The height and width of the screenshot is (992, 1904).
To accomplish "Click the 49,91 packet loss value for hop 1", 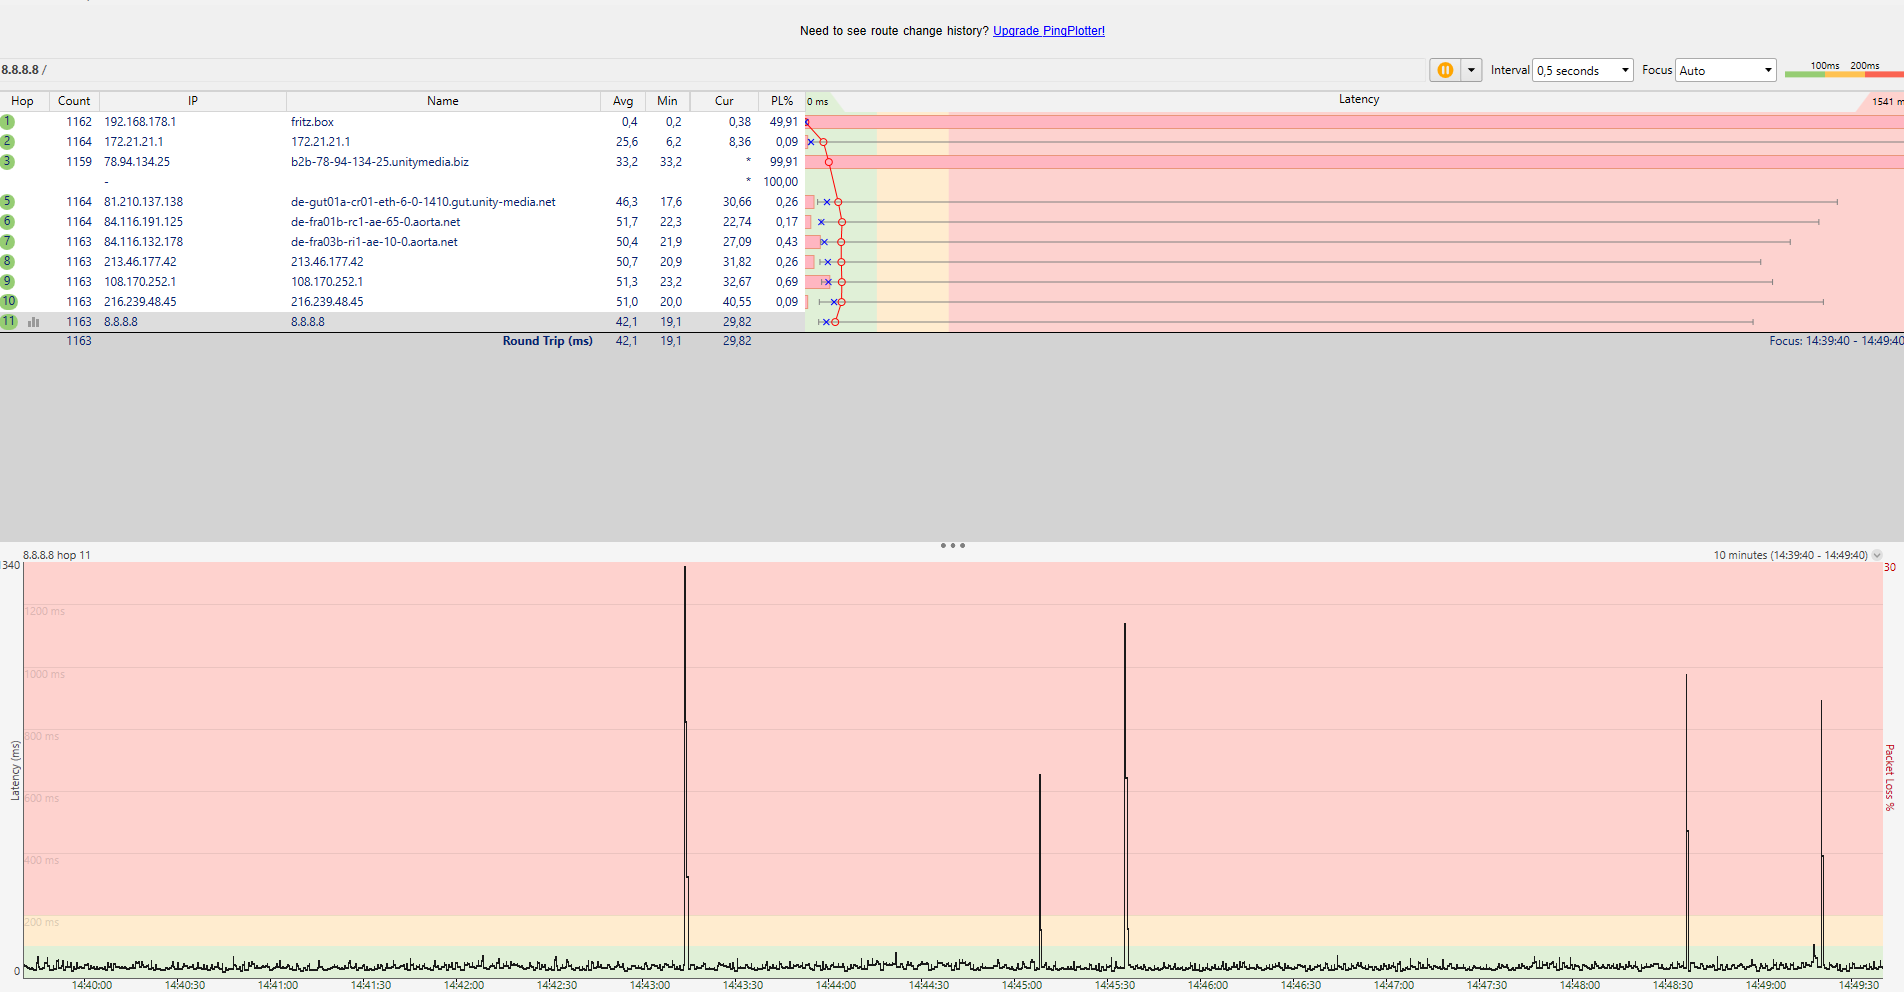I will pos(784,122).
